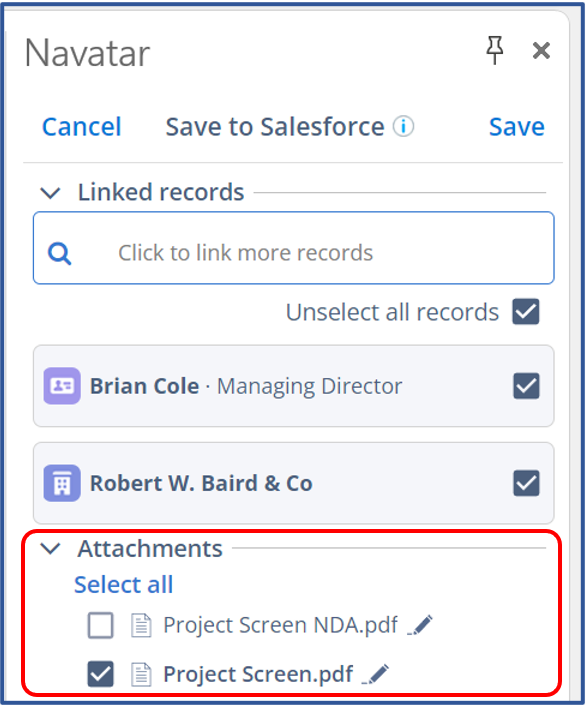Viewport: 586px width, 705px height.
Task: Uncheck the Project Screen.pdf attachment
Action: click(101, 674)
